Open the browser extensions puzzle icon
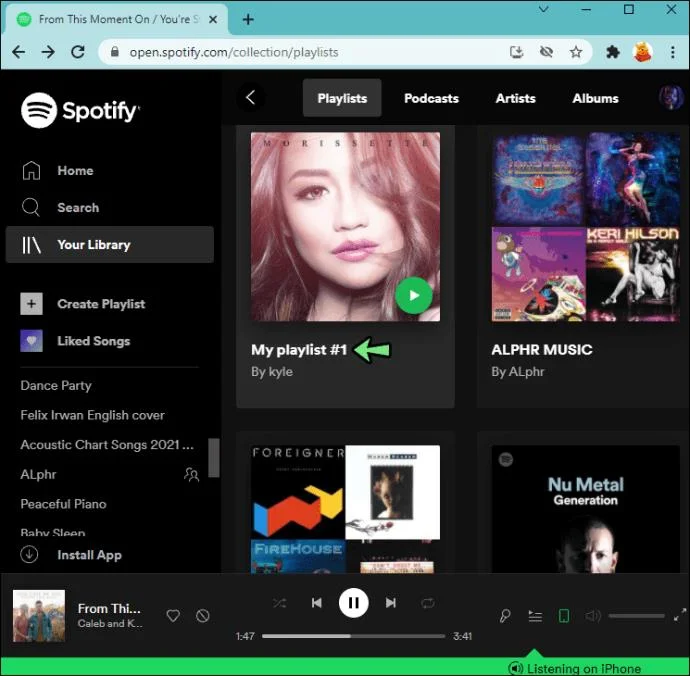690x676 pixels. click(613, 52)
